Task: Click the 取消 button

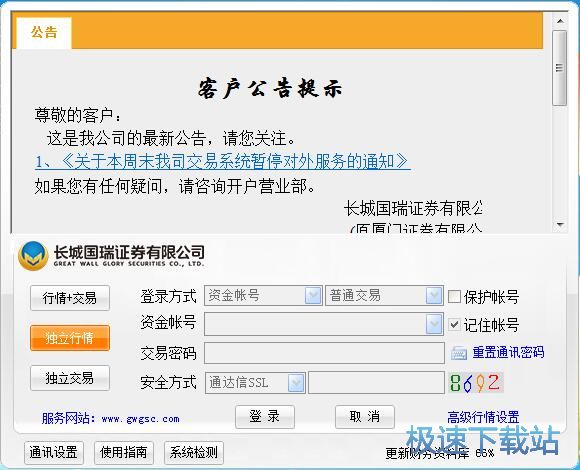Action: tap(365, 417)
